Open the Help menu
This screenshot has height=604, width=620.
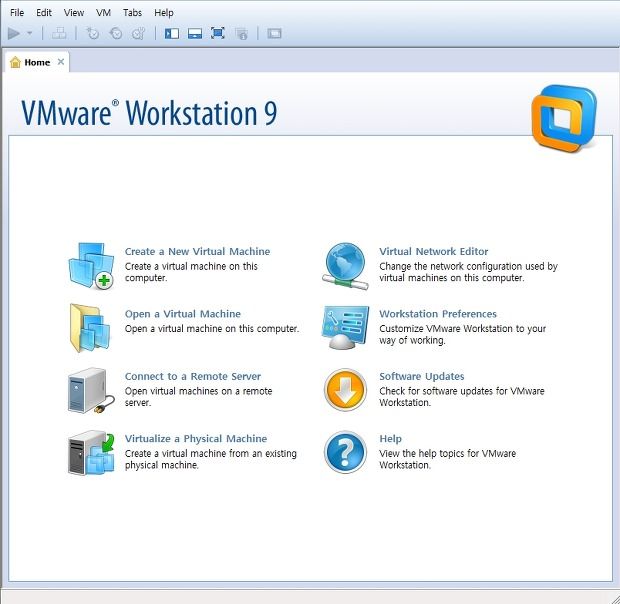164,13
